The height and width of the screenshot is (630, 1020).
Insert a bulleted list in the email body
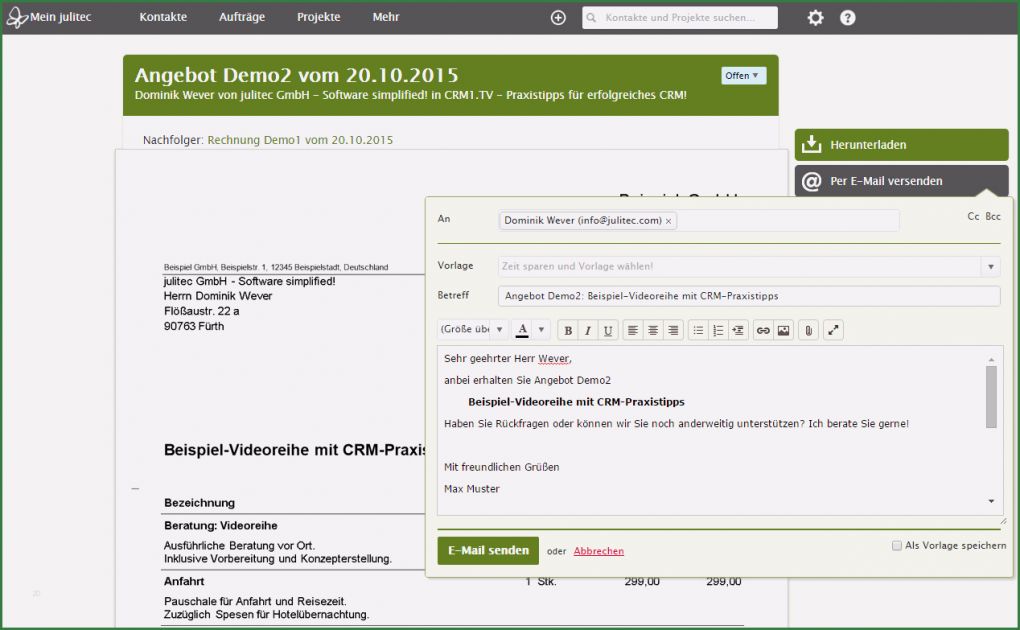tap(698, 330)
